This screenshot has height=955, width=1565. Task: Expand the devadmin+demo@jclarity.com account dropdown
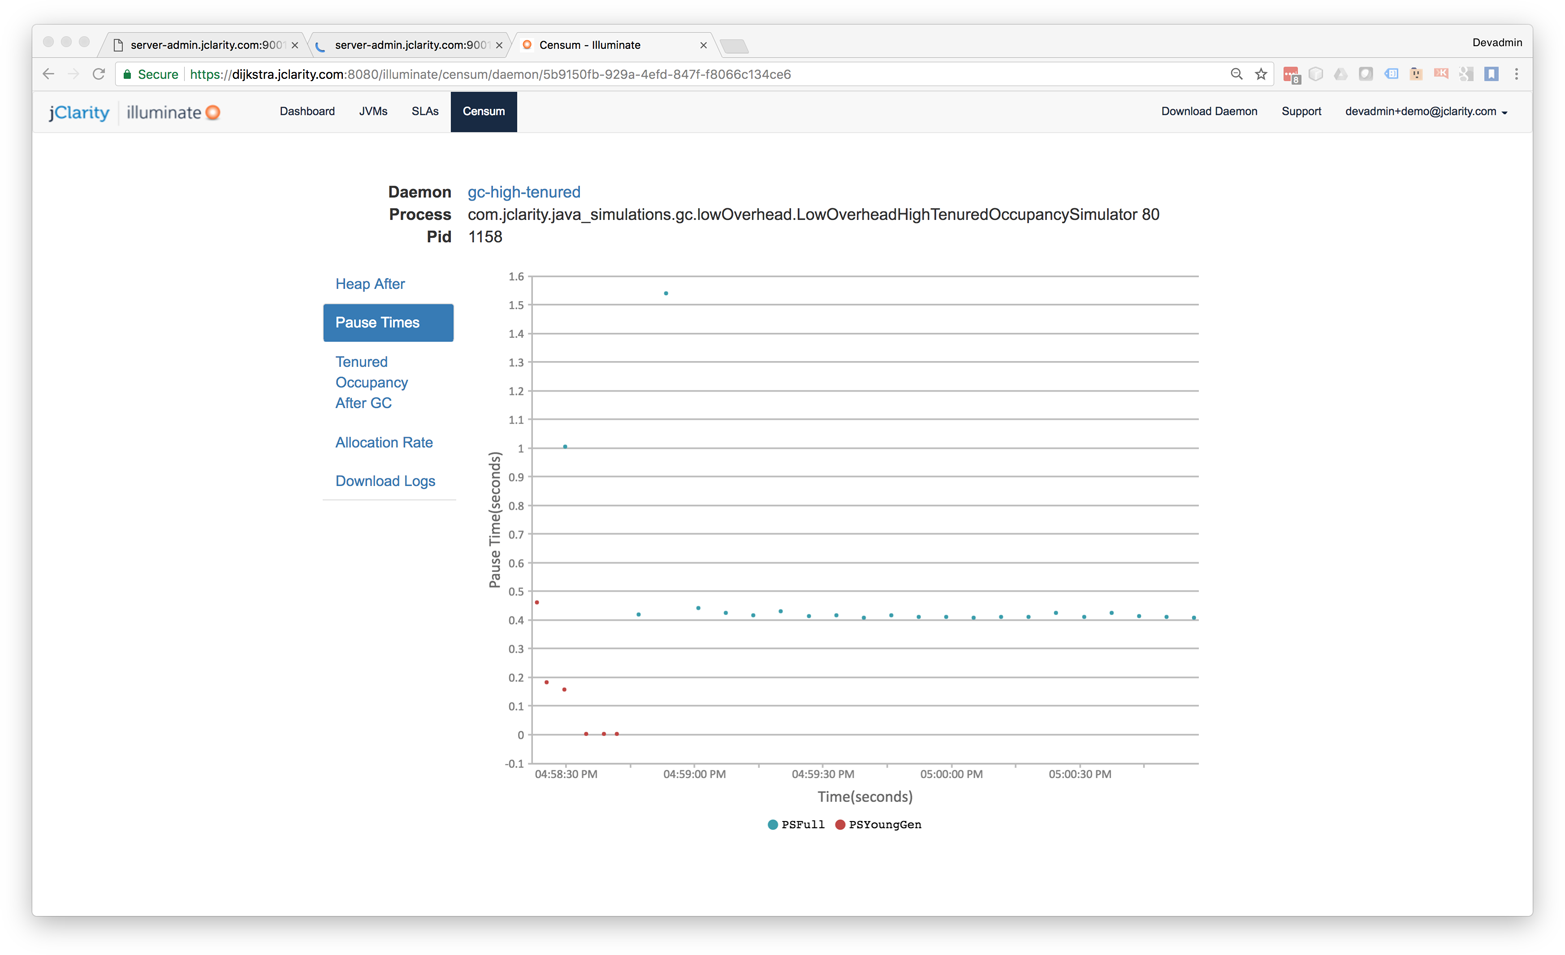pos(1426,112)
